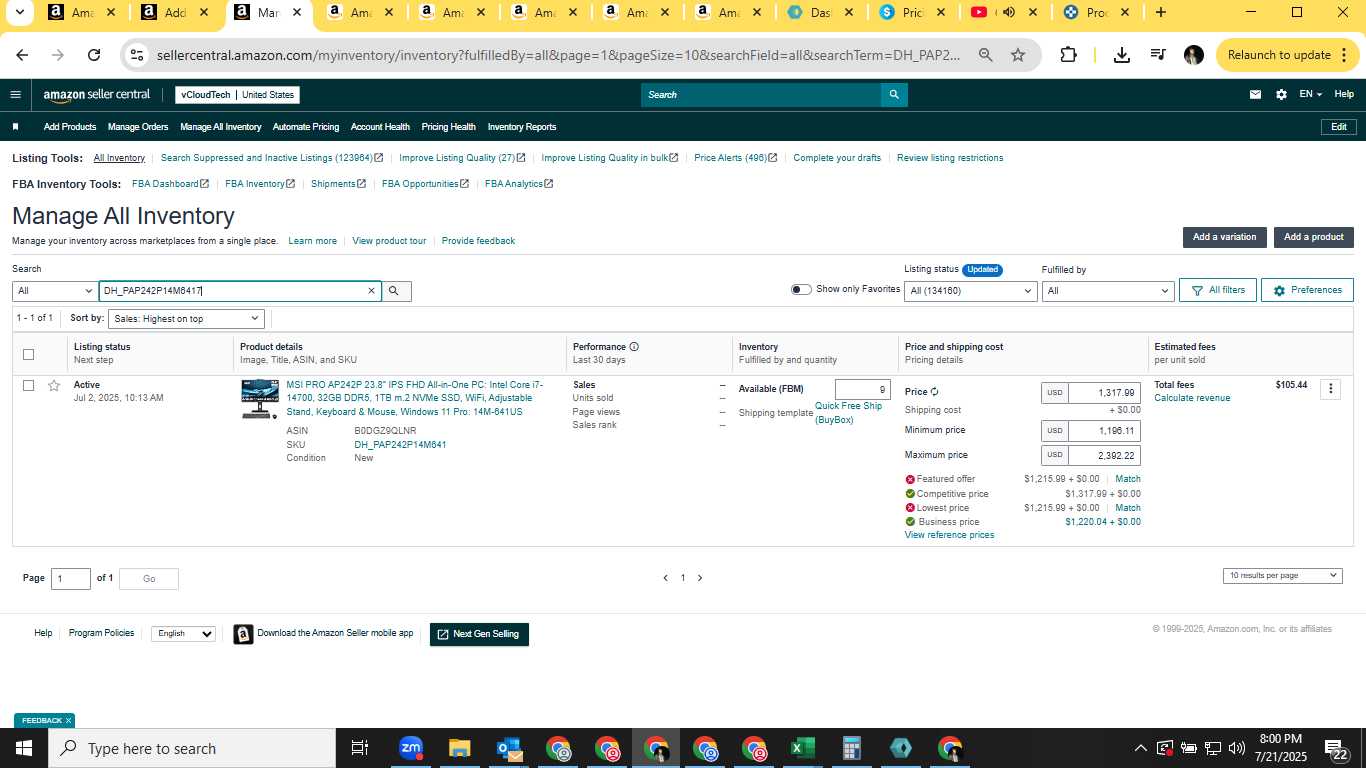Favorite the MSI PRO listing with star
The image size is (1366, 768).
(x=54, y=385)
